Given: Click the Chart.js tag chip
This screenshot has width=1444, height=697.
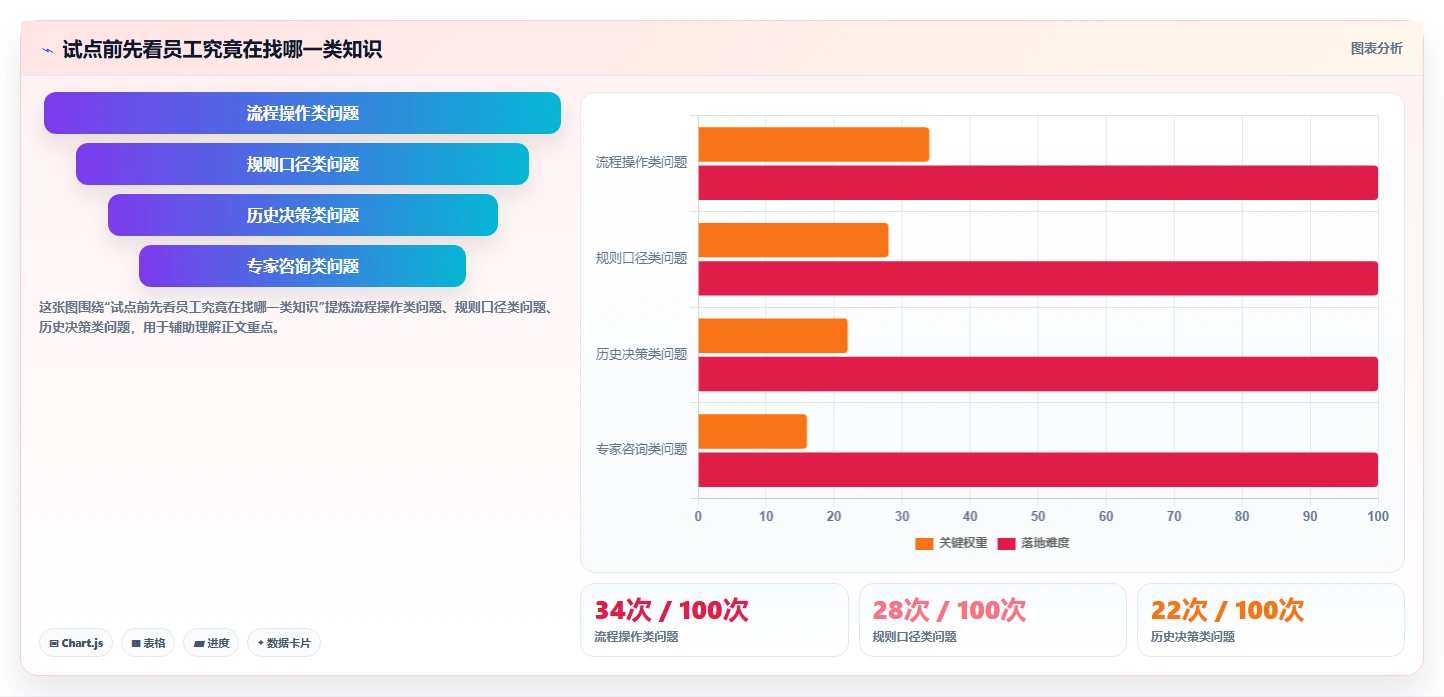Looking at the screenshot, I should tap(76, 643).
